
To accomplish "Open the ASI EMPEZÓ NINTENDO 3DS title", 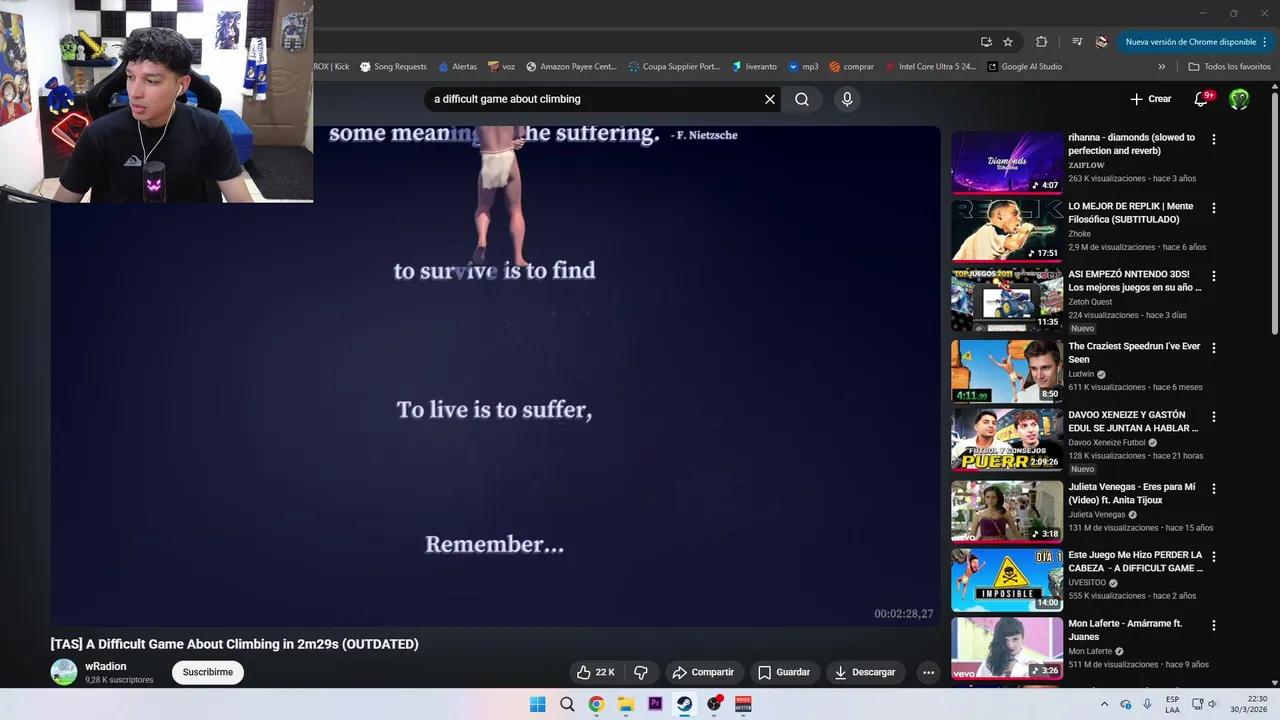I will click(1134, 280).
